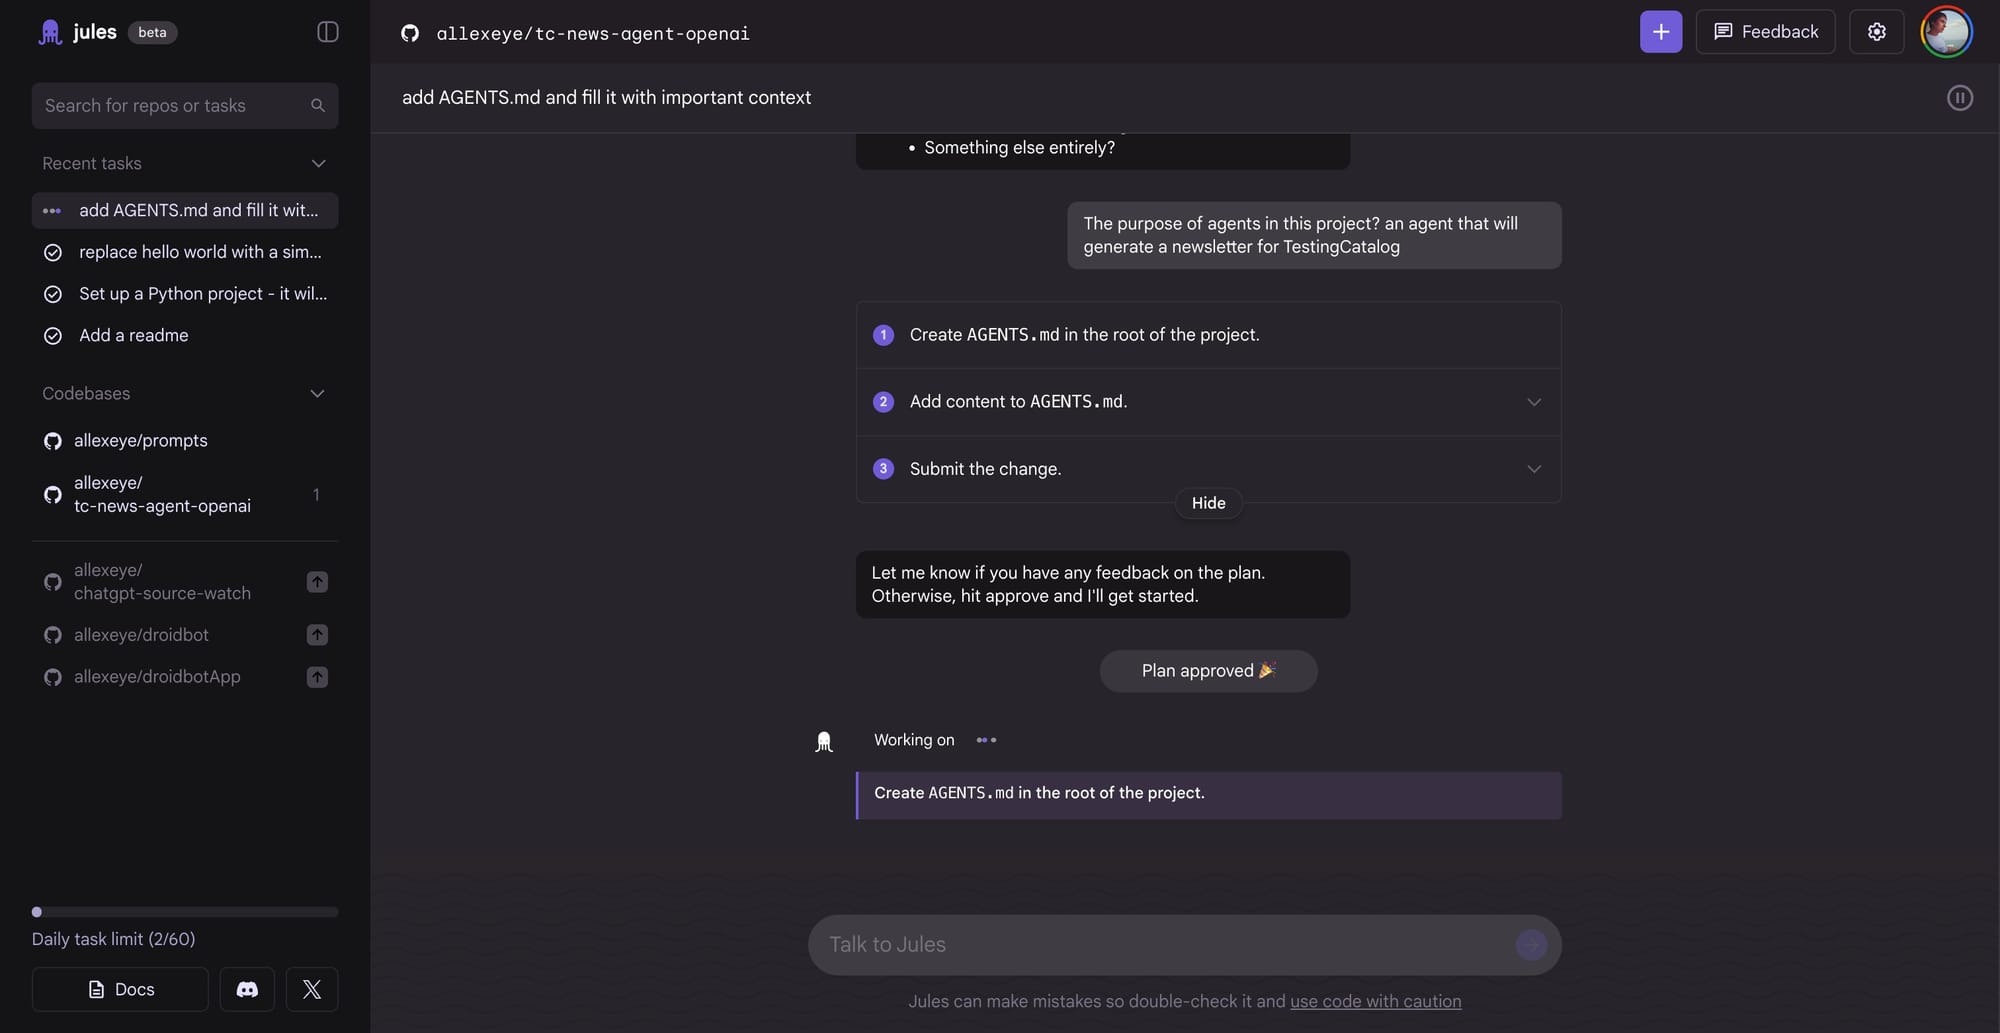2000x1033 pixels.
Task: Open the 'use code with caution' link
Action: click(x=1375, y=1001)
